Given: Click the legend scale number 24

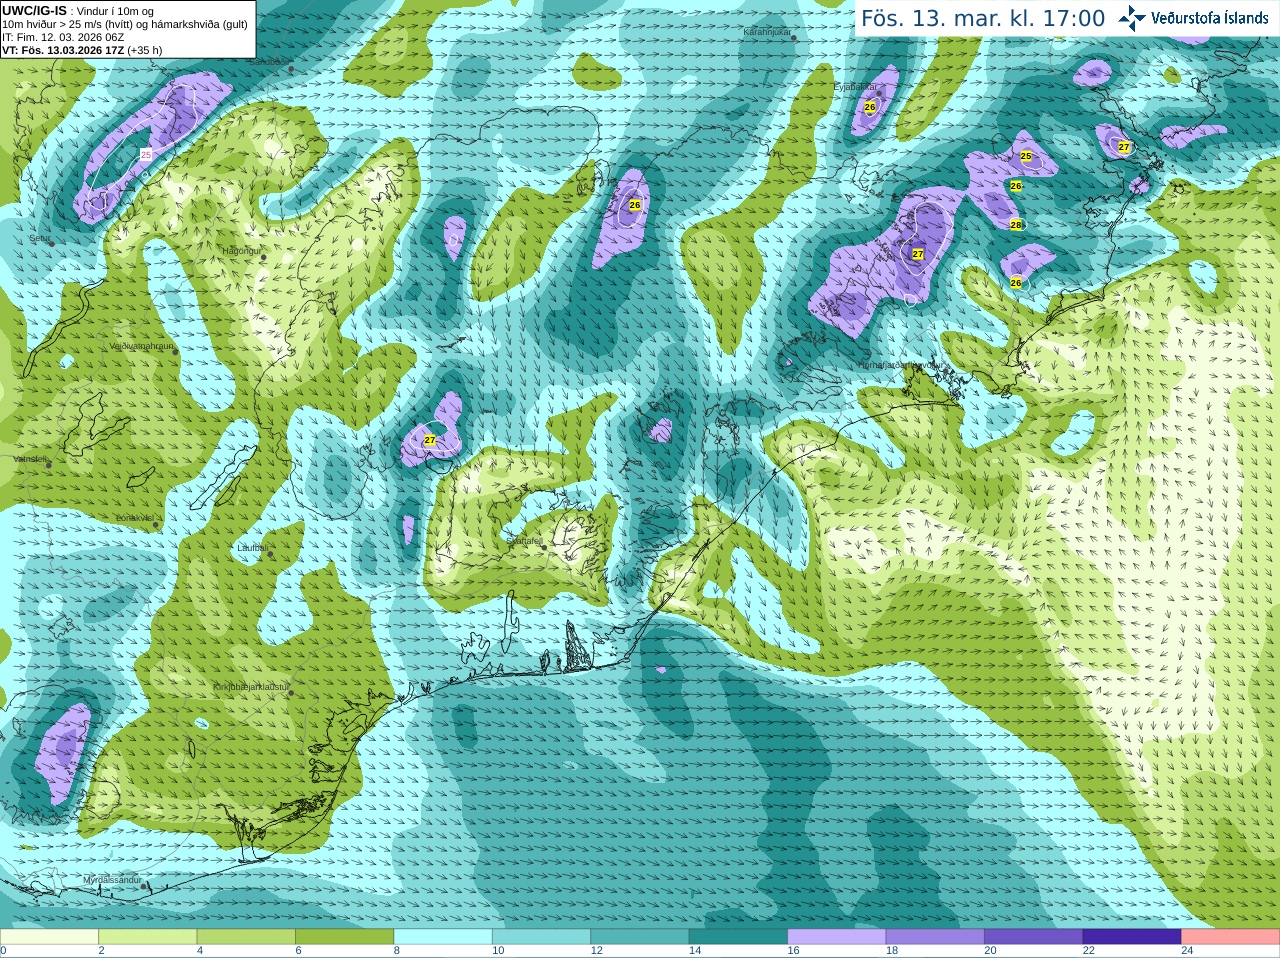Looking at the screenshot, I should [1187, 951].
